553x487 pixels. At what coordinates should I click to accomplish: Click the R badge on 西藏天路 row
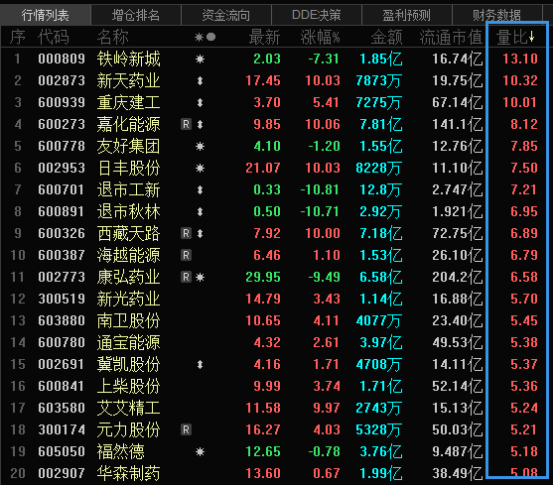(x=186, y=233)
